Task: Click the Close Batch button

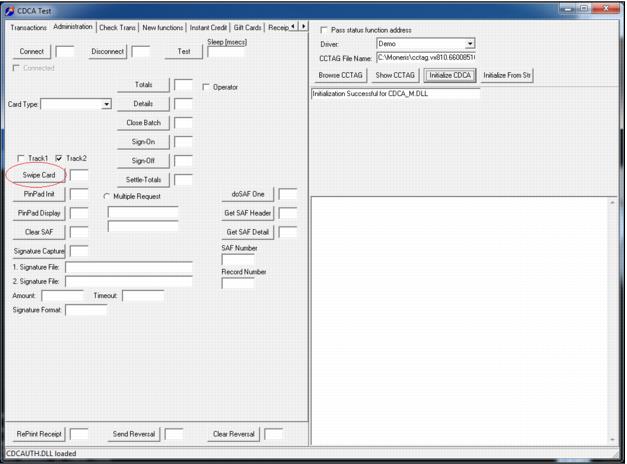Action: point(143,123)
